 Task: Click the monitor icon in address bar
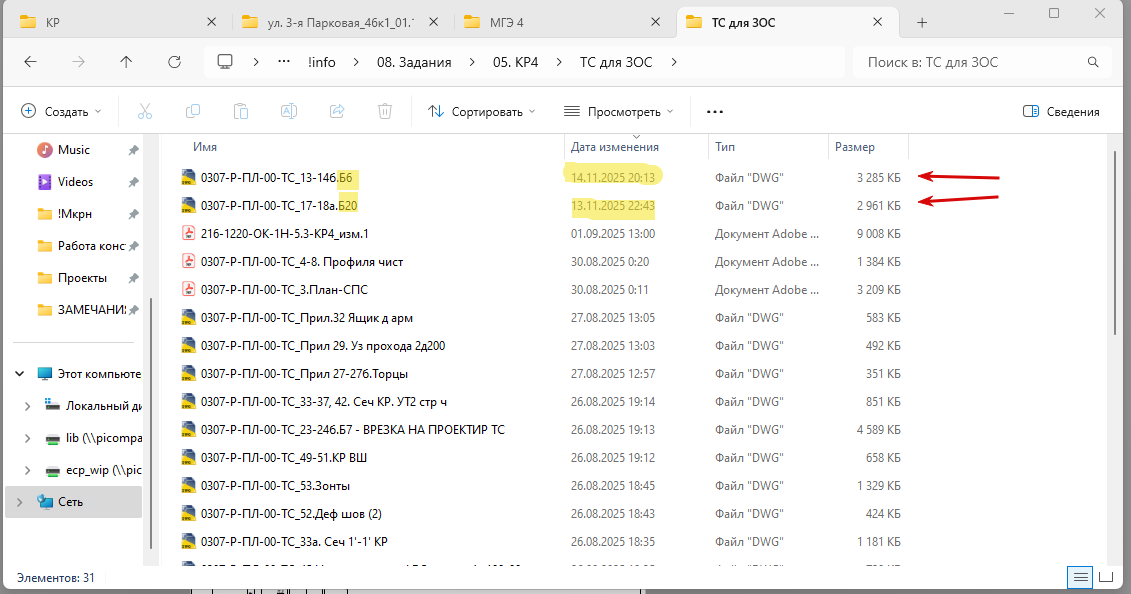(x=225, y=62)
